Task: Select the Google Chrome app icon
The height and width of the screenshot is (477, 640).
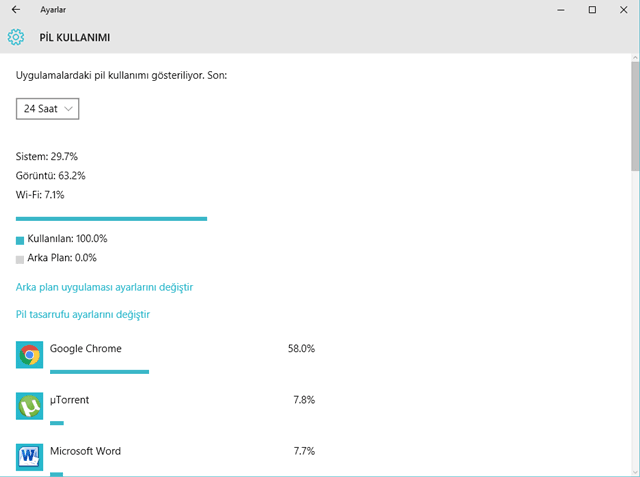Action: [29, 355]
